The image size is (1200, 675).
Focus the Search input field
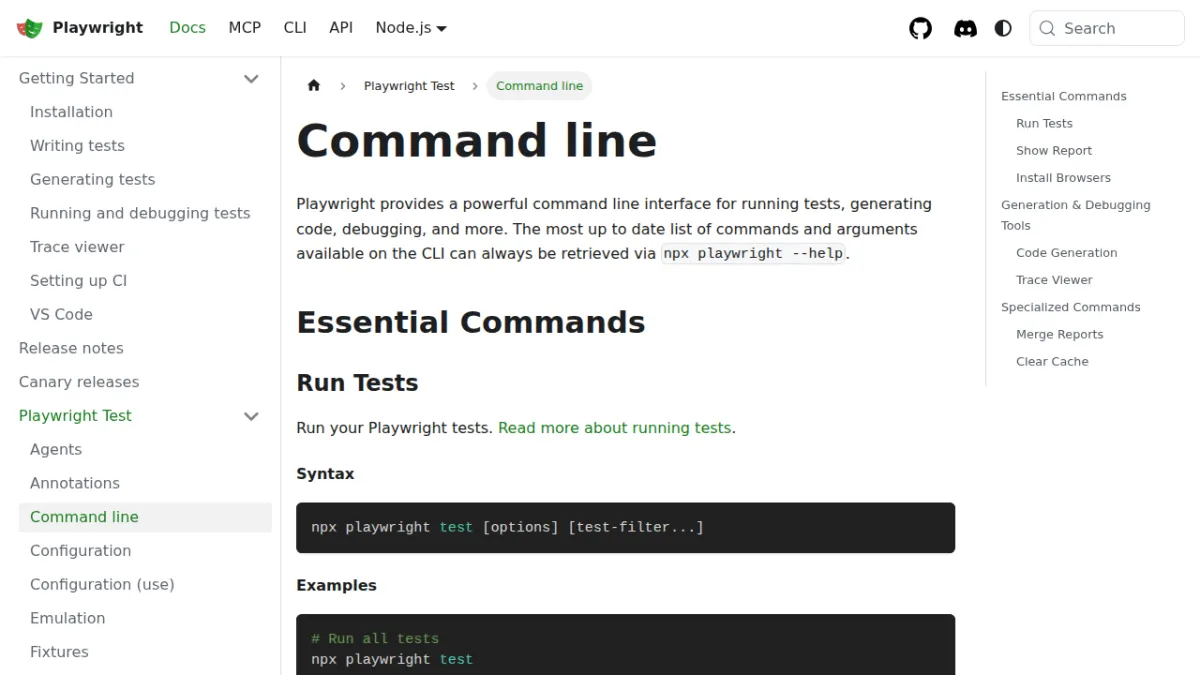point(1106,28)
